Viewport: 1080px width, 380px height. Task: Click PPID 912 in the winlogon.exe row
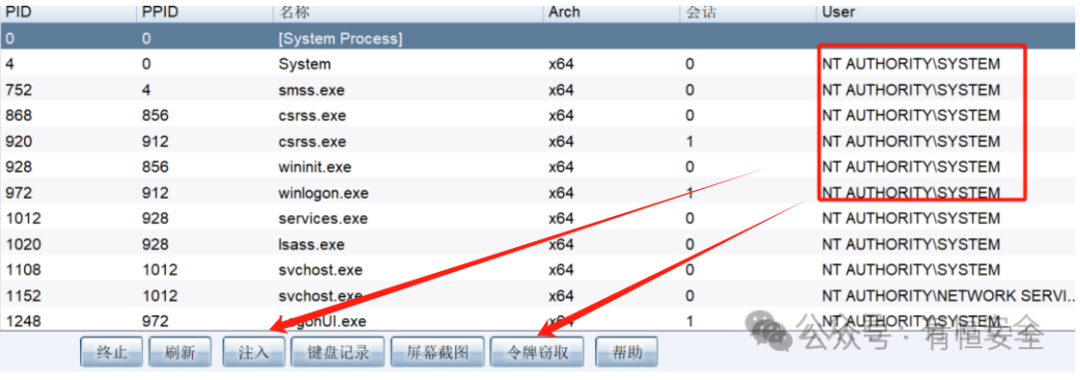point(156,193)
